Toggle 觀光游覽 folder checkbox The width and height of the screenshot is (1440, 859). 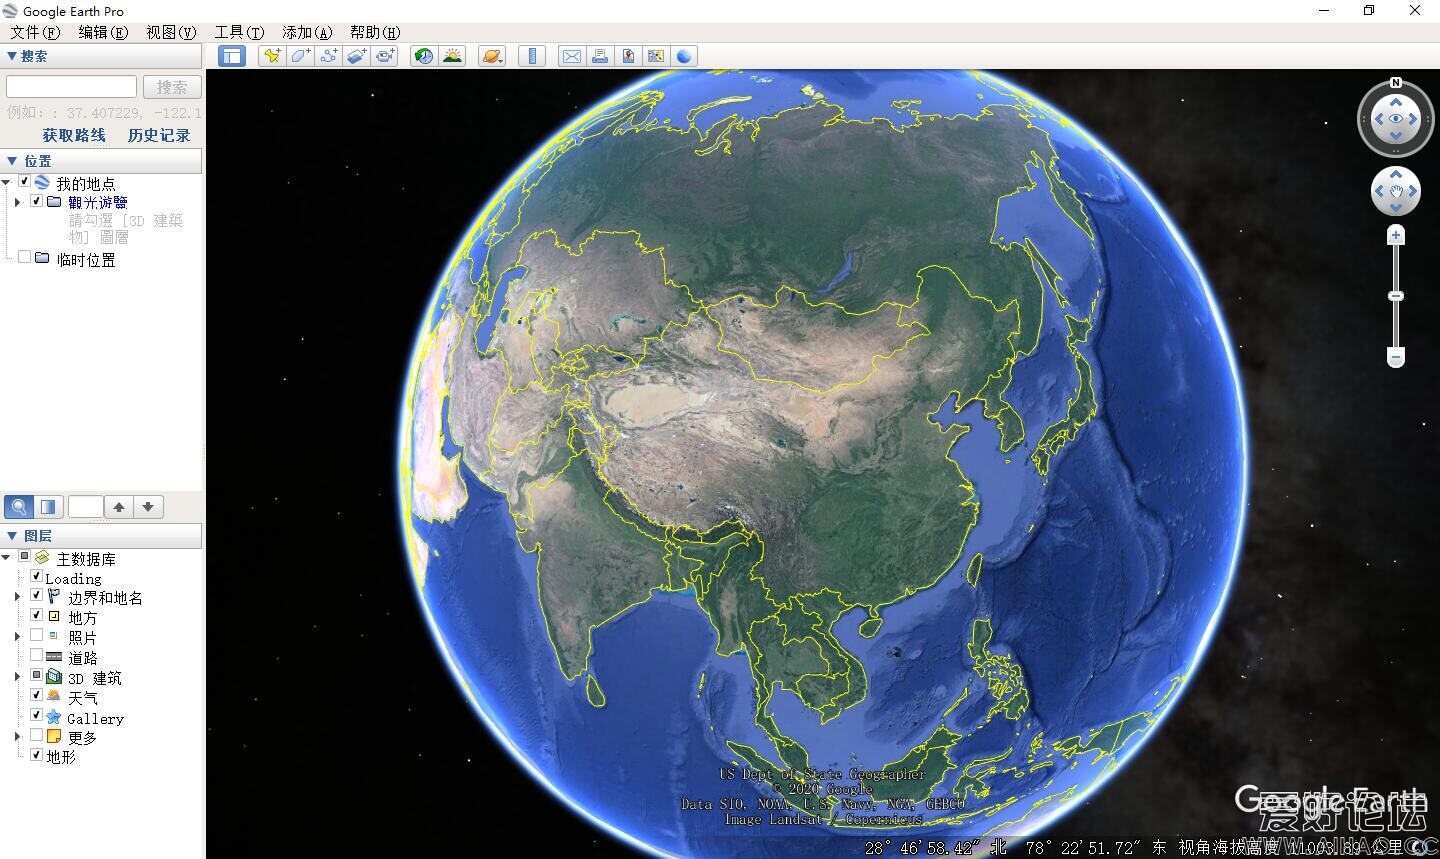point(36,201)
